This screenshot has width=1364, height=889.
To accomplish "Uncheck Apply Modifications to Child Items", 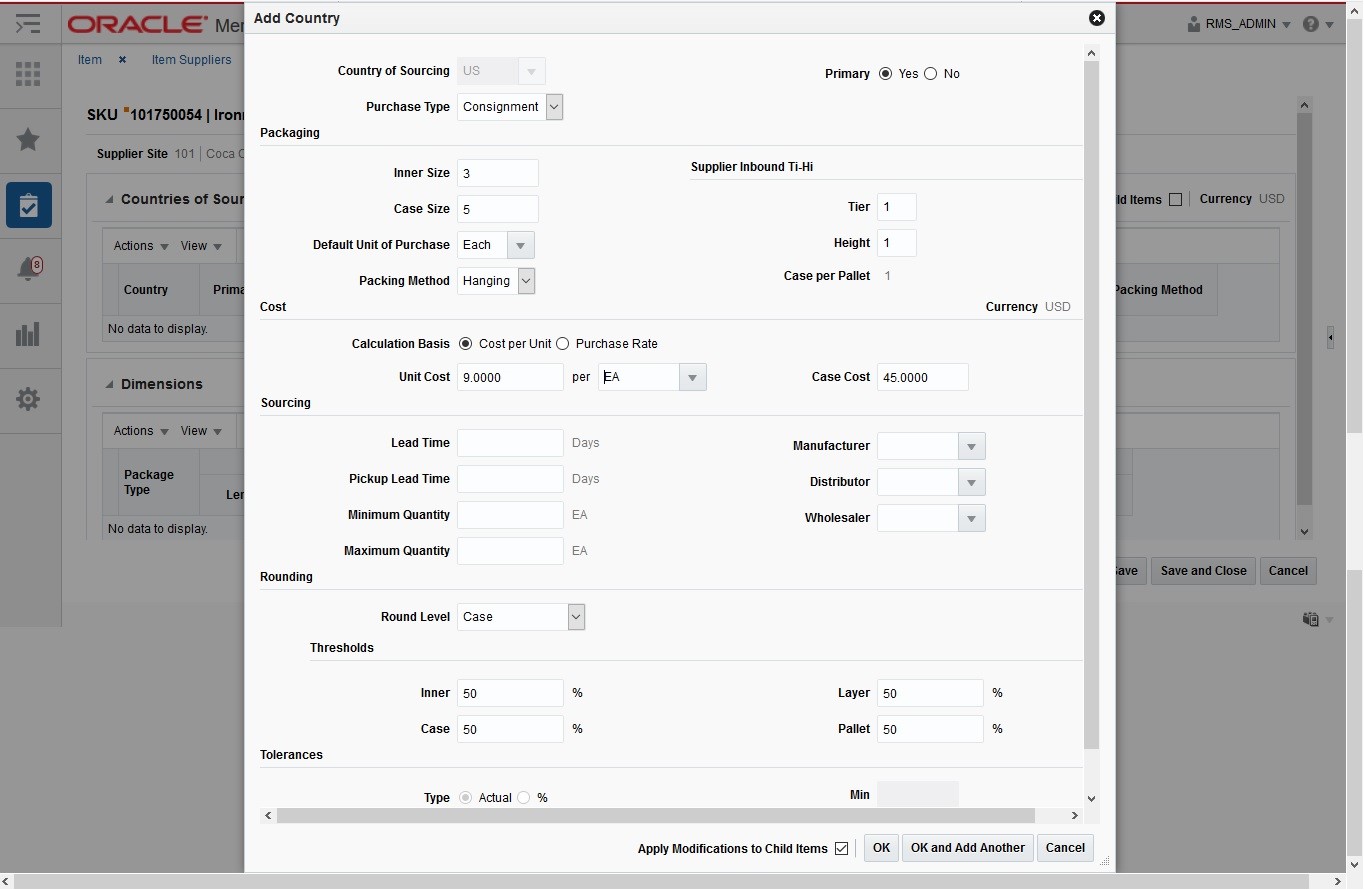I will click(x=842, y=848).
